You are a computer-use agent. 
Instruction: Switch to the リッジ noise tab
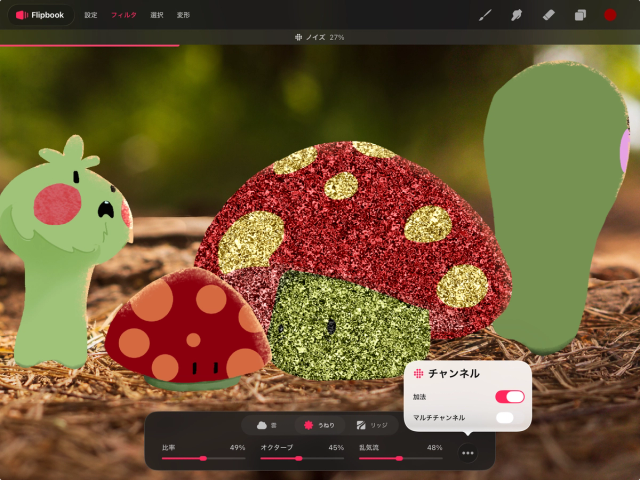(372, 425)
